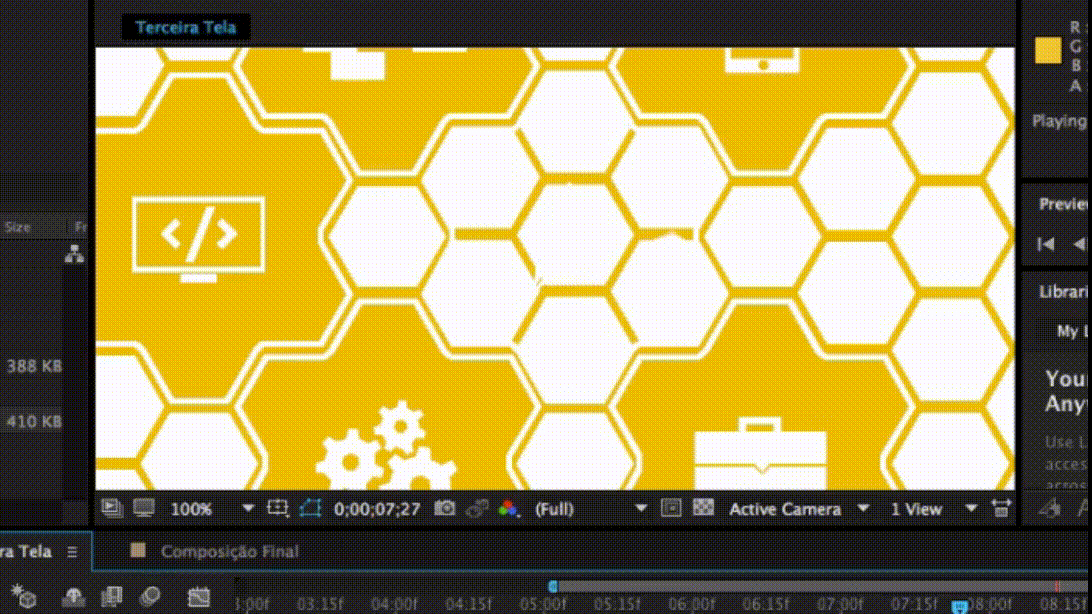Toggle Motion Blur in the timeline
1092x614 pixels.
pos(149,597)
